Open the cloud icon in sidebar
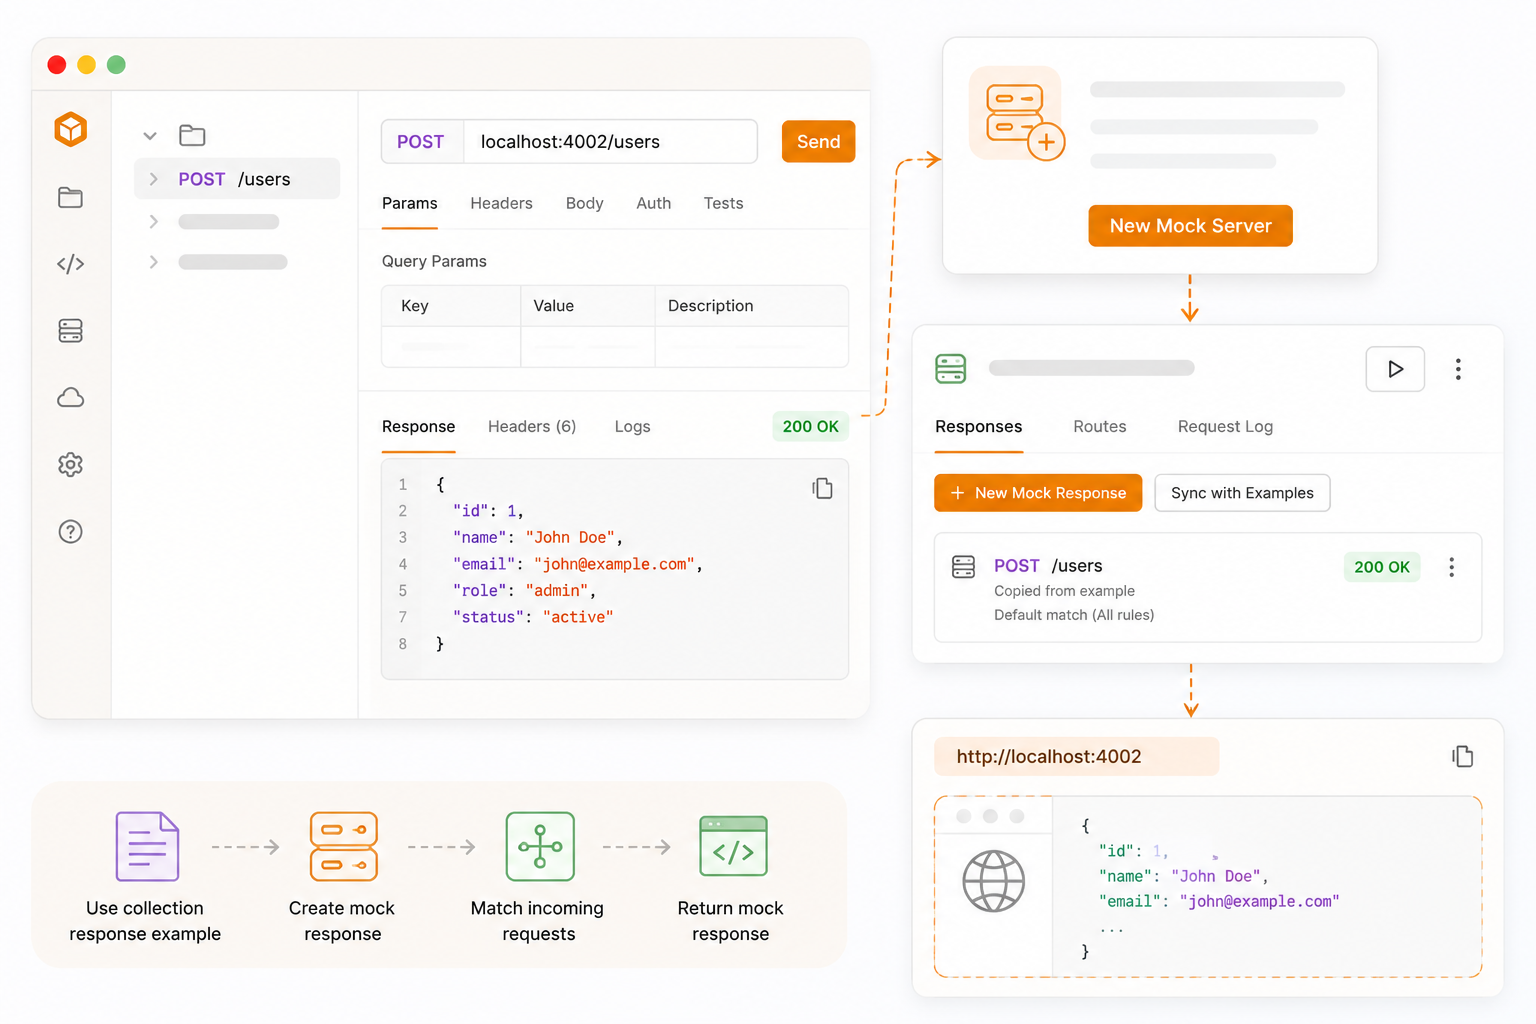 pos(70,398)
